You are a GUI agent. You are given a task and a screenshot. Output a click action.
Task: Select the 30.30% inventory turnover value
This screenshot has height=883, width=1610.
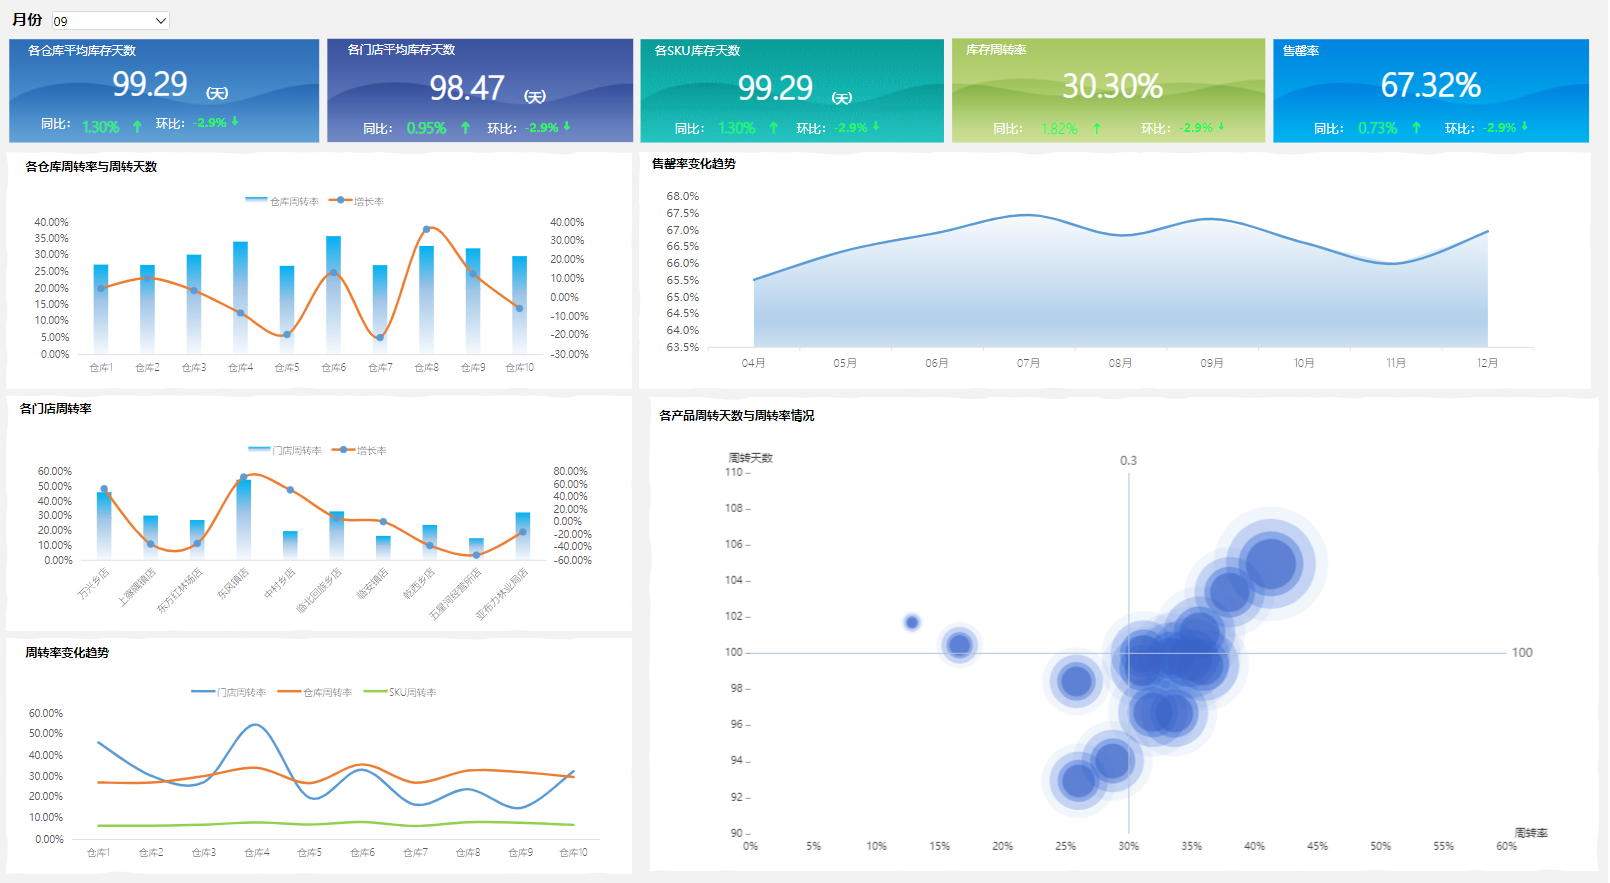pyautogui.click(x=1112, y=86)
